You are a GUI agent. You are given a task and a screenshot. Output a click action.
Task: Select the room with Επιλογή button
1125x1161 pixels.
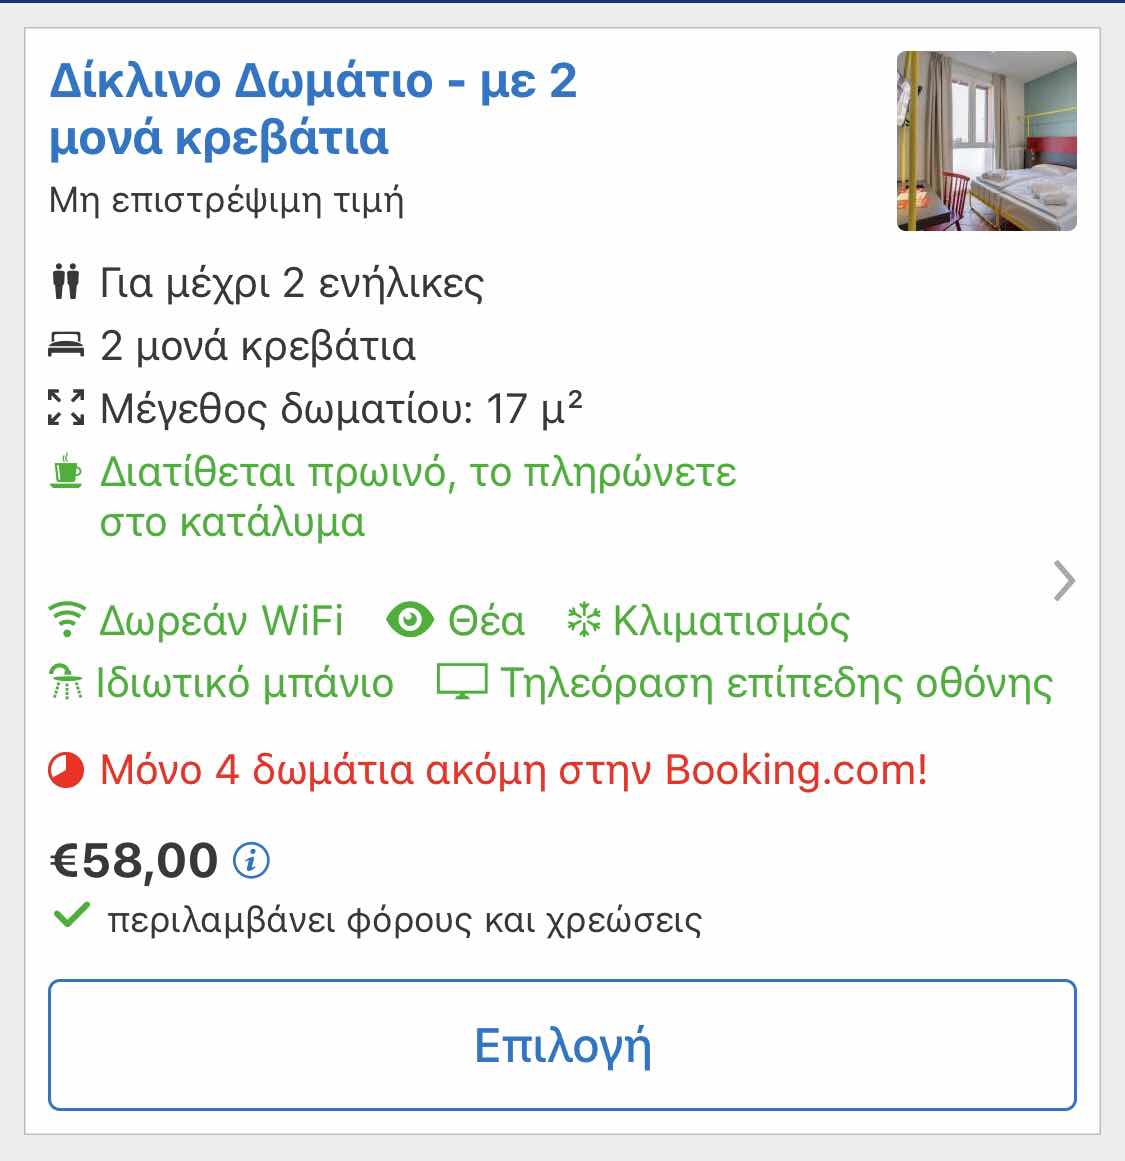(562, 1045)
